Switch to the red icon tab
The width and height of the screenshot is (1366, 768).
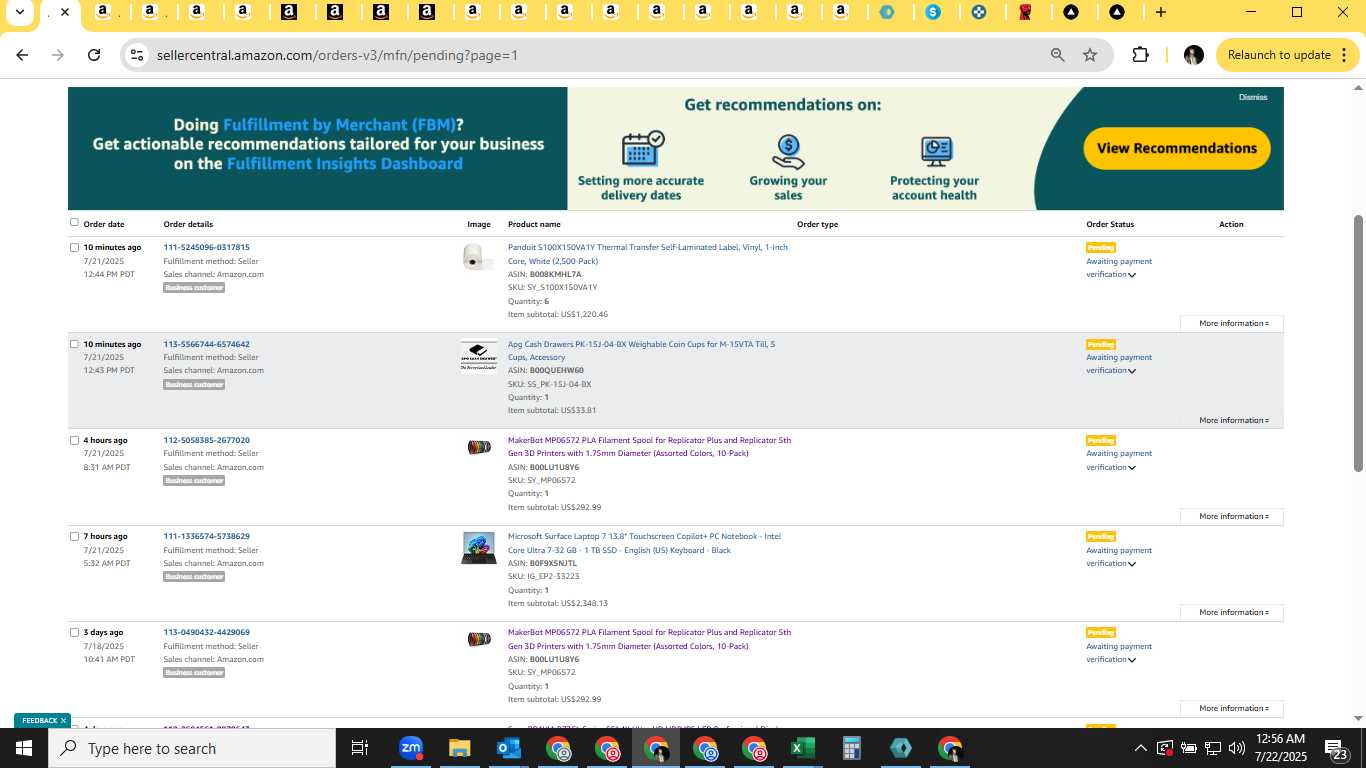coord(1025,12)
